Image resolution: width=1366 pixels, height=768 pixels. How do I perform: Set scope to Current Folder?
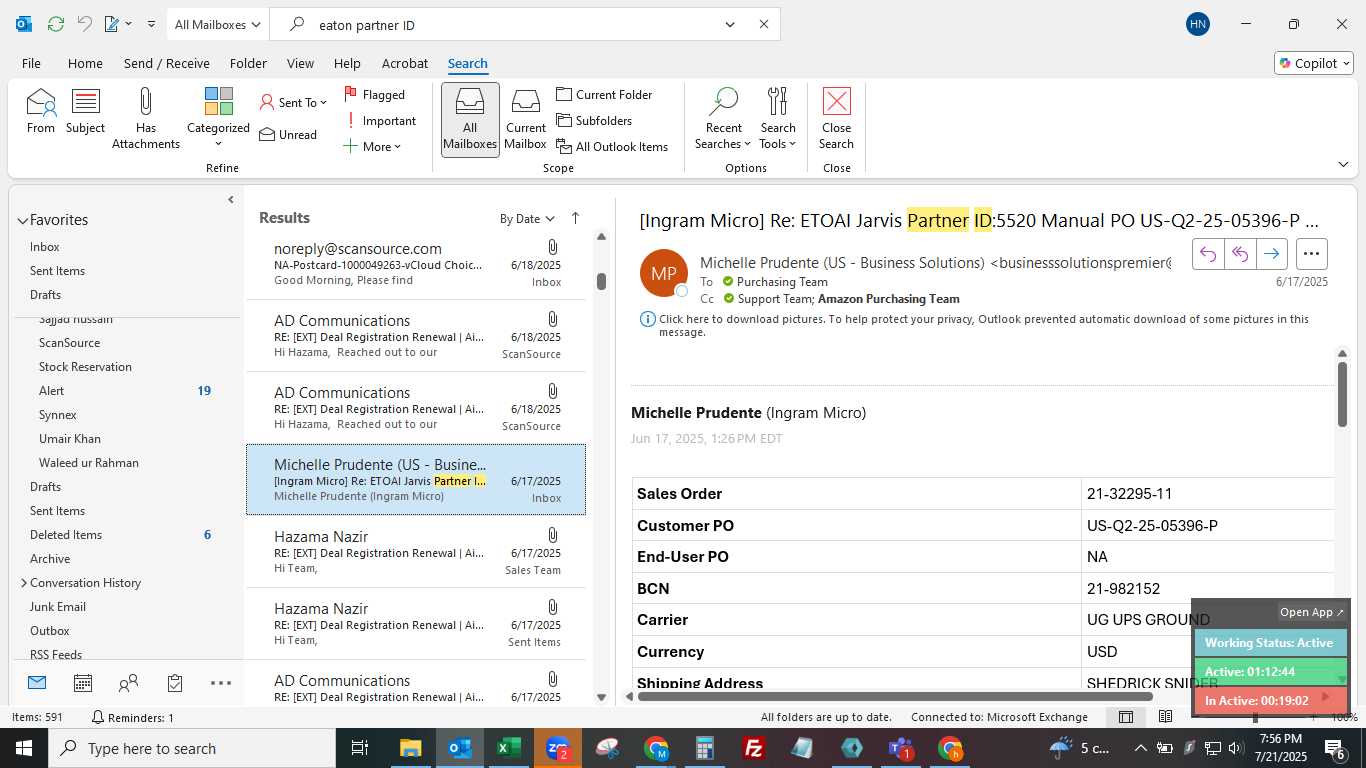(605, 94)
